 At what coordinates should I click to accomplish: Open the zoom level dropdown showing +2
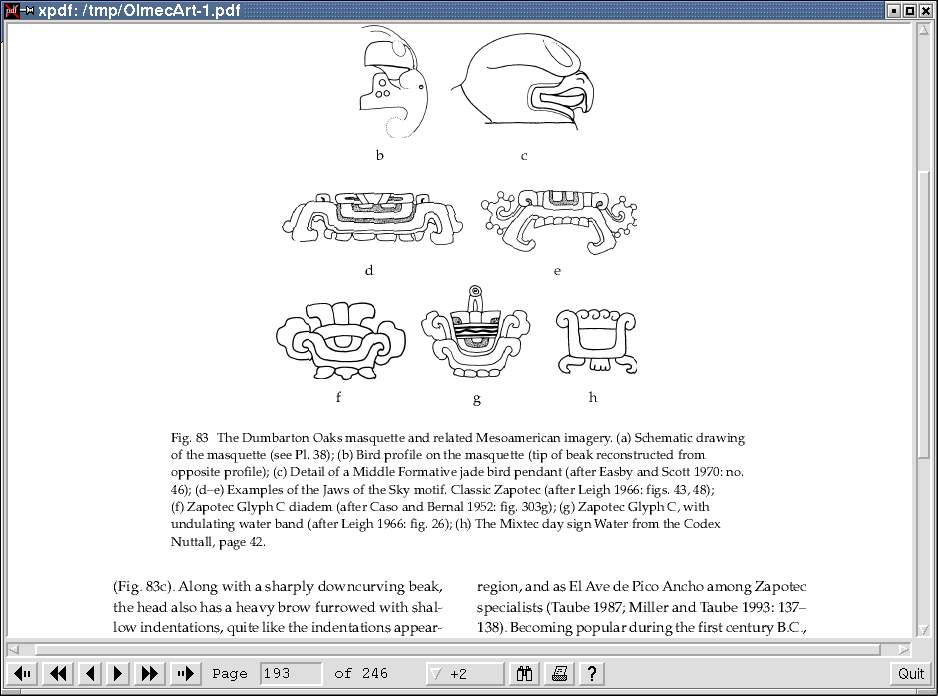[465, 674]
